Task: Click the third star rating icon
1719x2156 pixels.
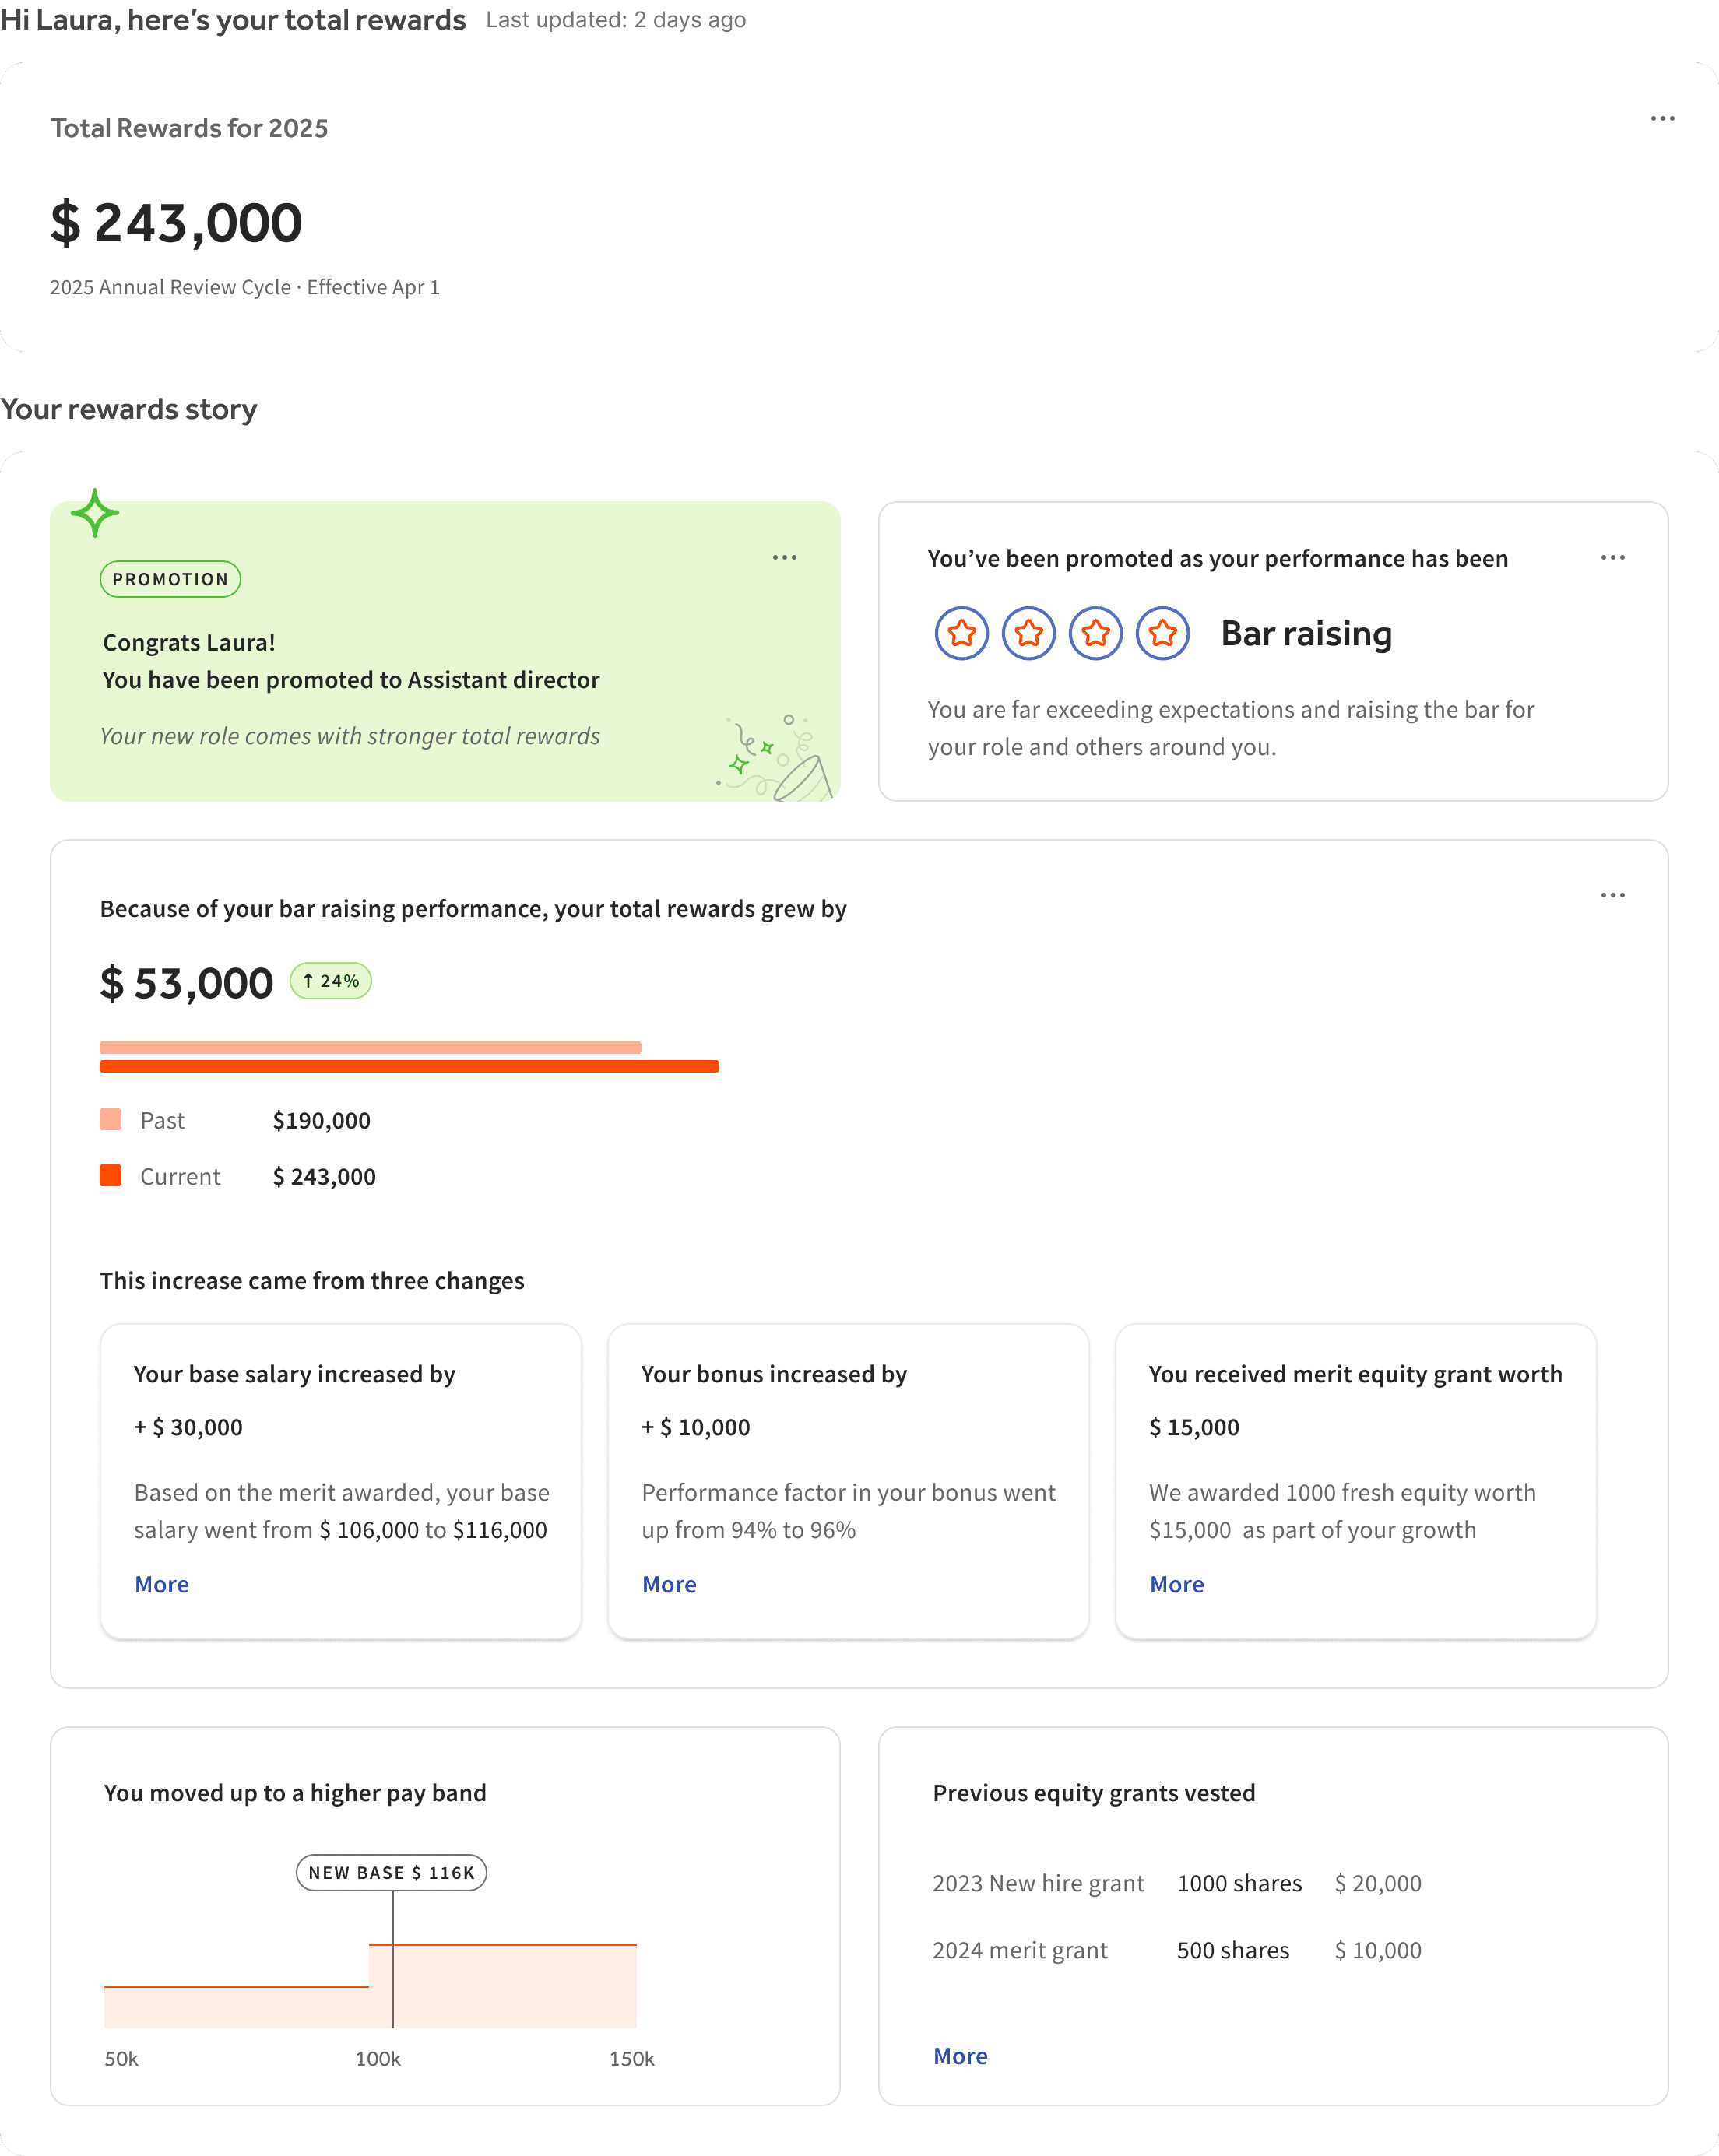Action: pos(1095,633)
